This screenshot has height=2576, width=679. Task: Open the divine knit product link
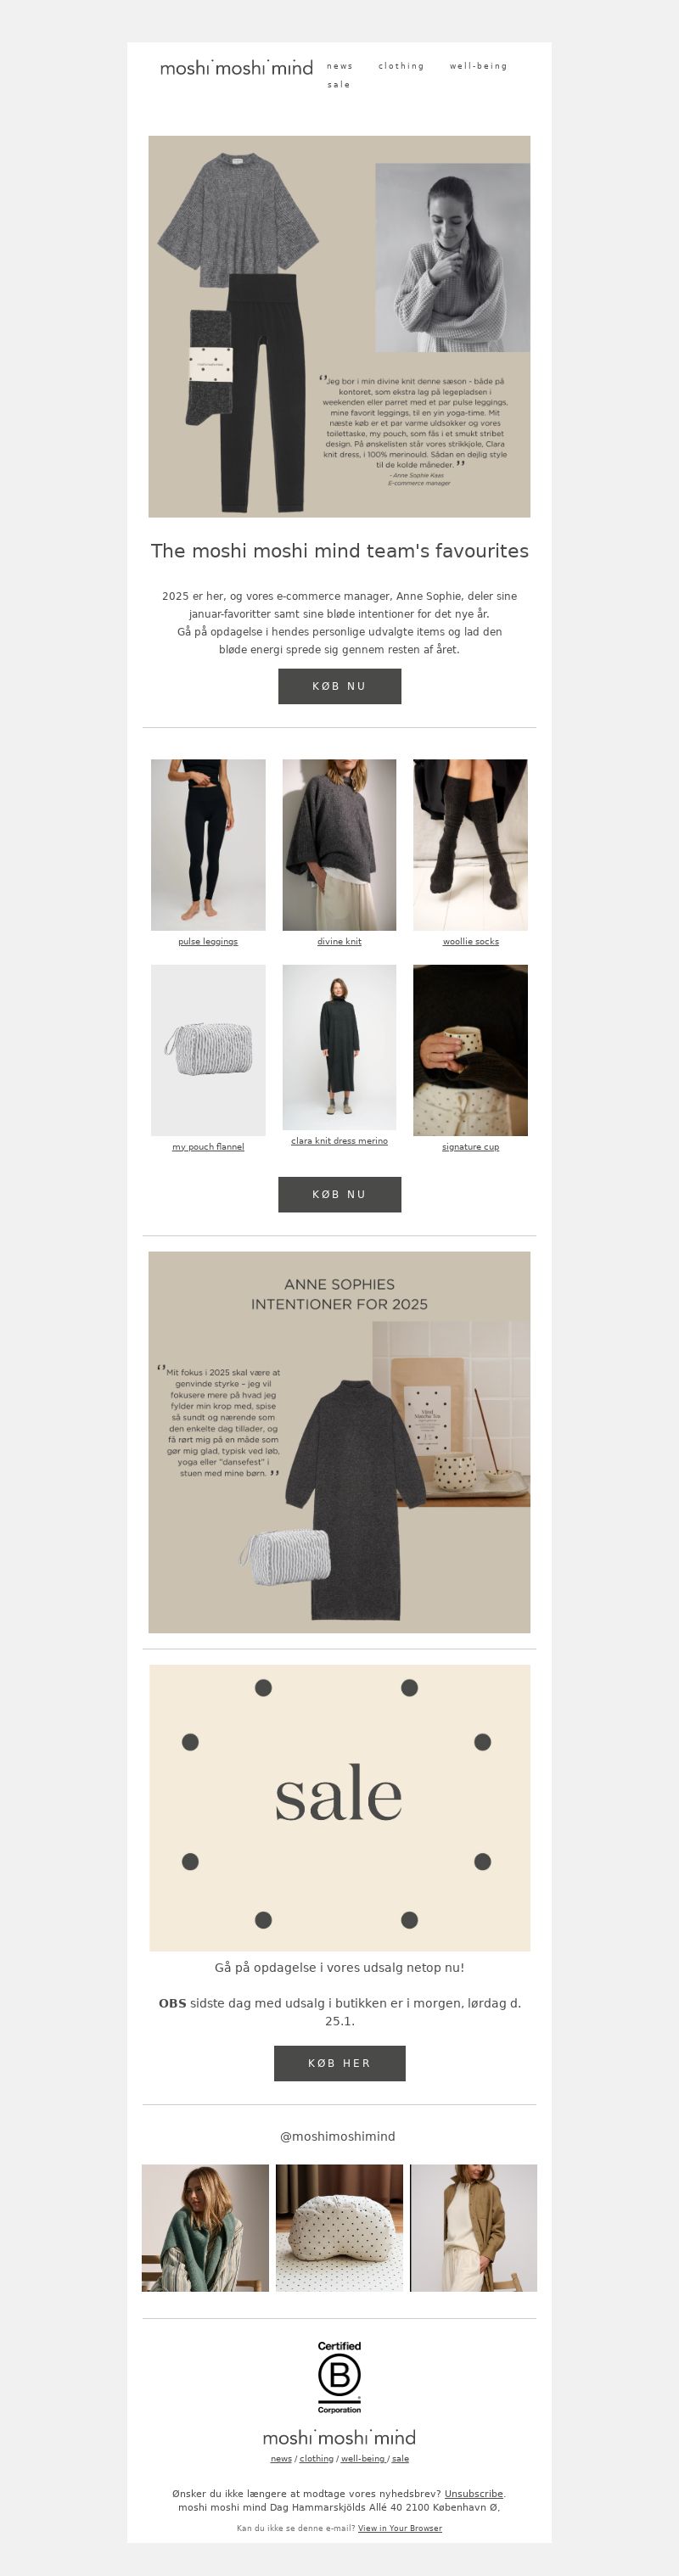coord(339,941)
